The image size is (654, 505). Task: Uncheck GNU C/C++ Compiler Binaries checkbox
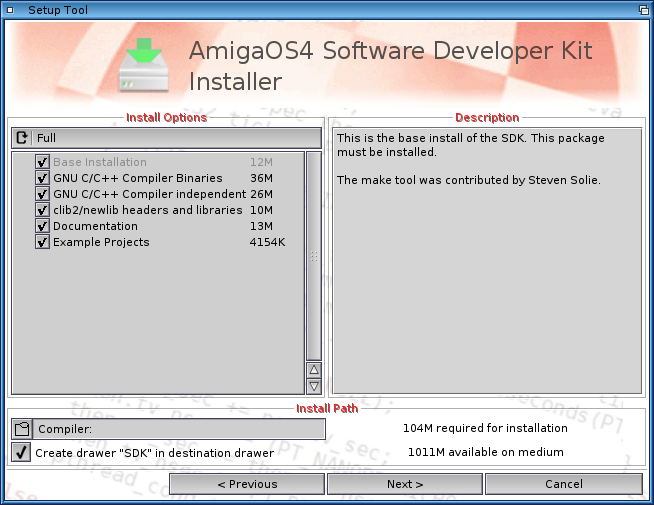pyautogui.click(x=42, y=178)
